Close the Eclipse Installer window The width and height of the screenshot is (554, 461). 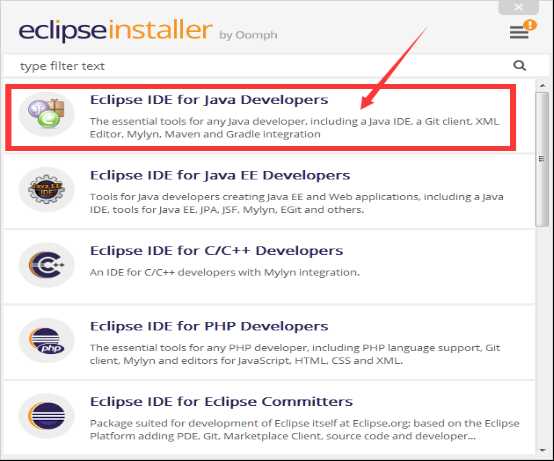coord(518,7)
